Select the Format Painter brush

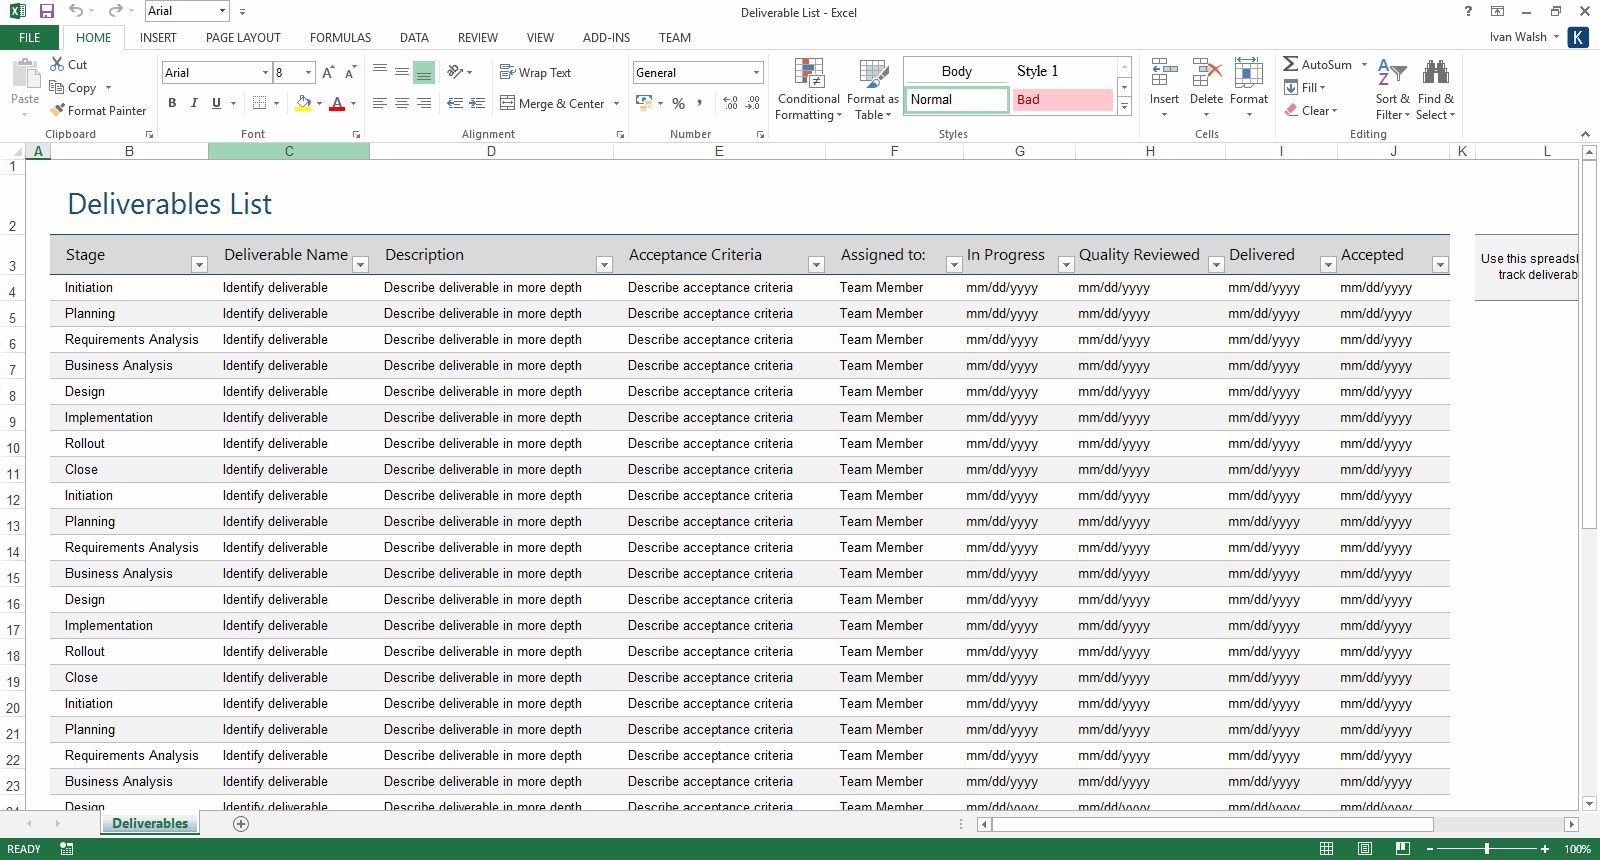(57, 110)
